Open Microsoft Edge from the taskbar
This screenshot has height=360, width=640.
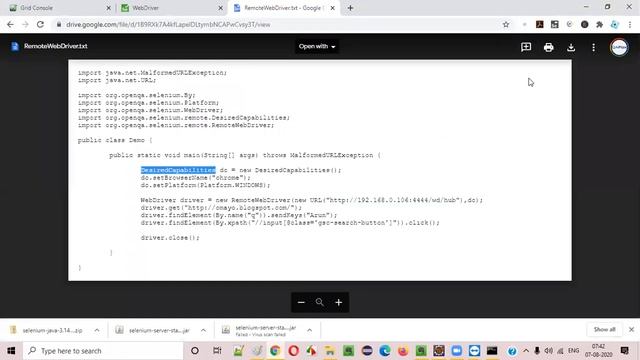pos(384,351)
